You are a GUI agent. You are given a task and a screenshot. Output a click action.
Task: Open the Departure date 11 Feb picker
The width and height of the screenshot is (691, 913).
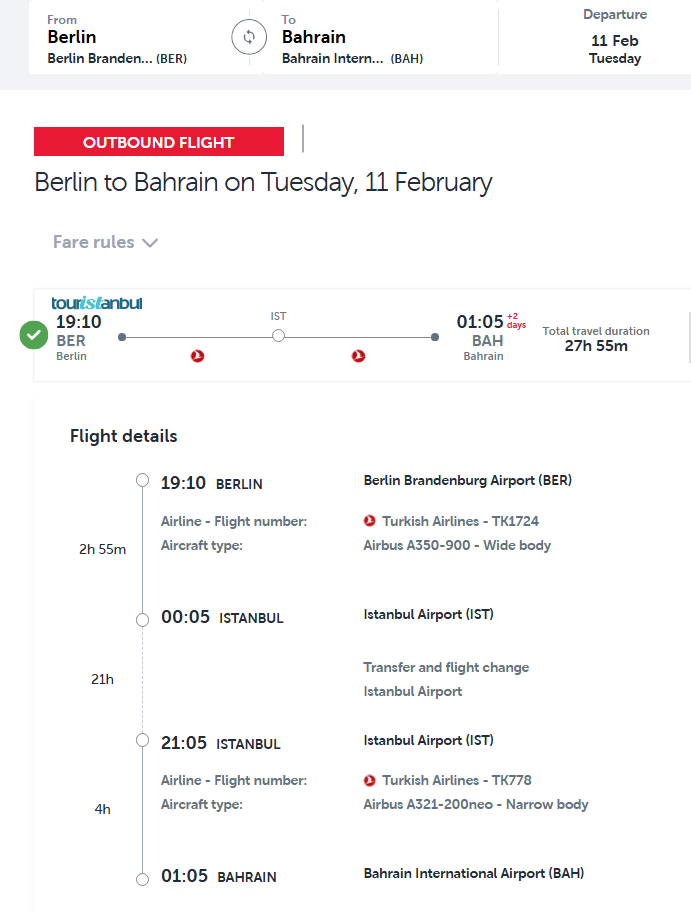coord(614,40)
